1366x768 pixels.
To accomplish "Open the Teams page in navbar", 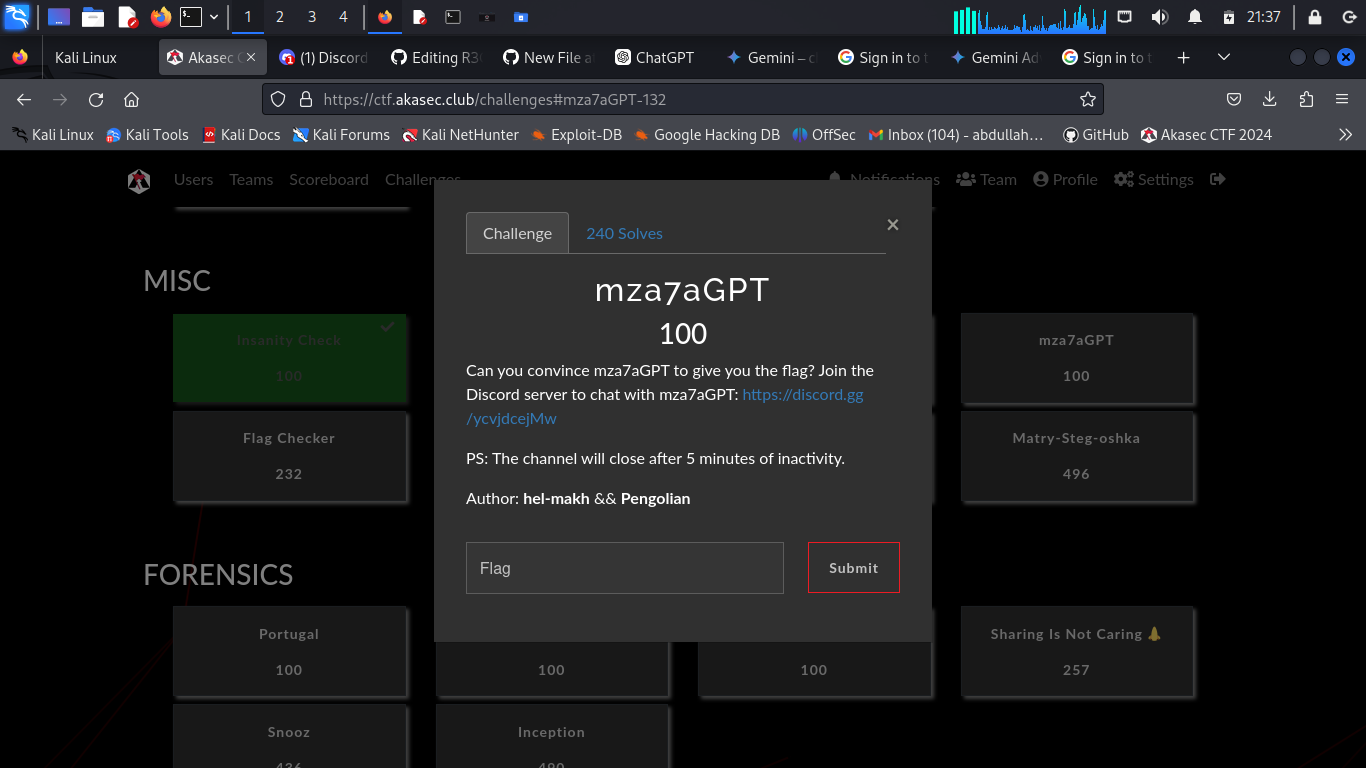I will (x=251, y=180).
